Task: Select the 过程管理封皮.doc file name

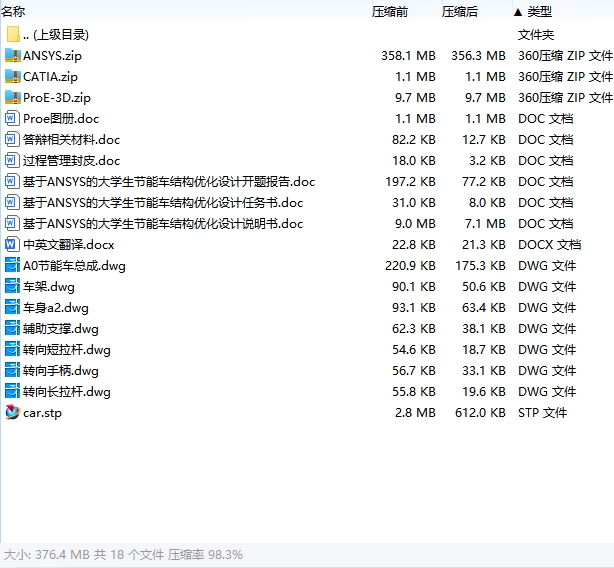Action: point(71,160)
